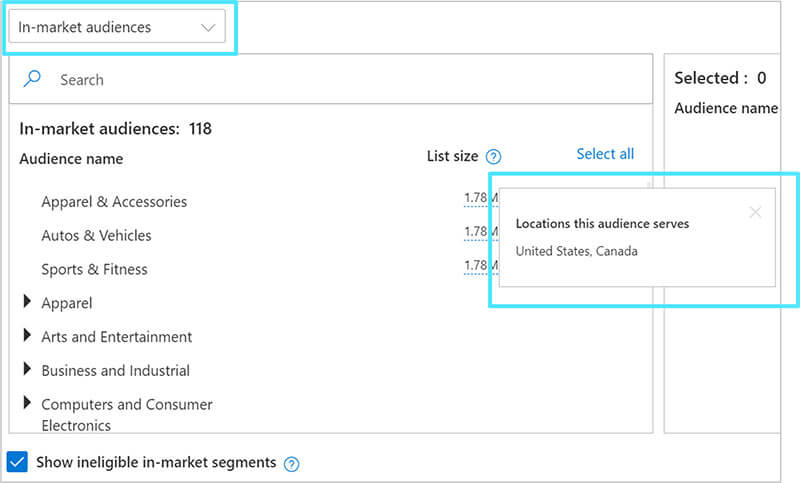Click list size value for Sports & Fitness

(x=475, y=266)
